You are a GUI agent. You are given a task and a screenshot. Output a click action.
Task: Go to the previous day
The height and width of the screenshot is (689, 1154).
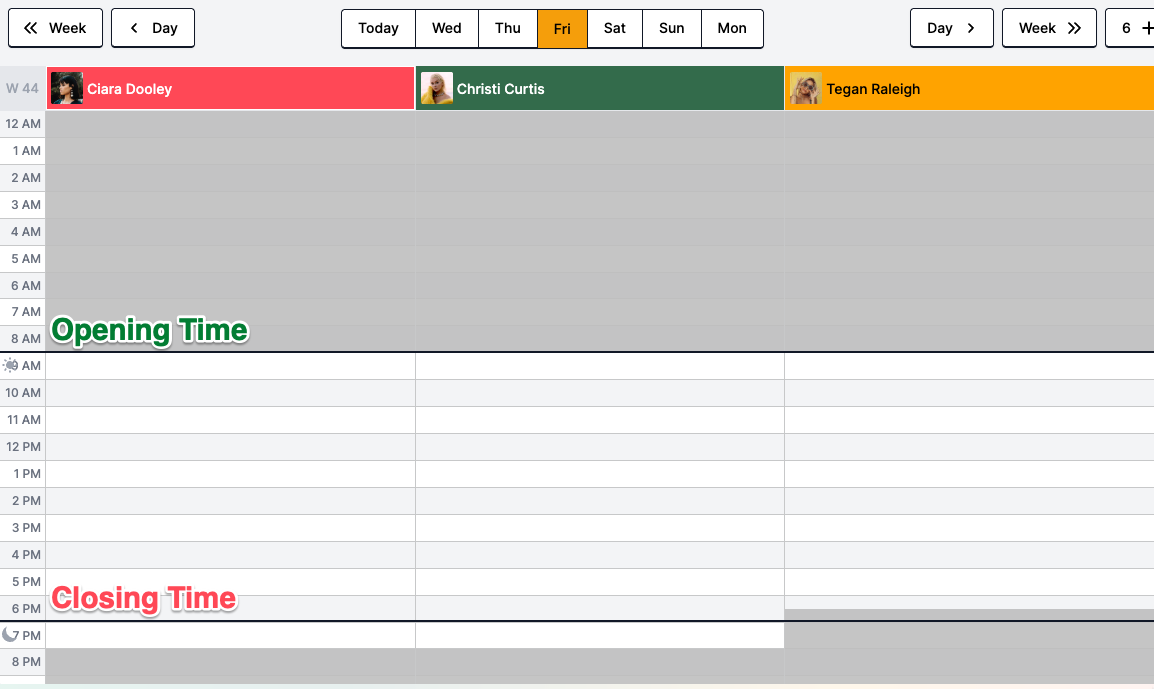(x=153, y=28)
